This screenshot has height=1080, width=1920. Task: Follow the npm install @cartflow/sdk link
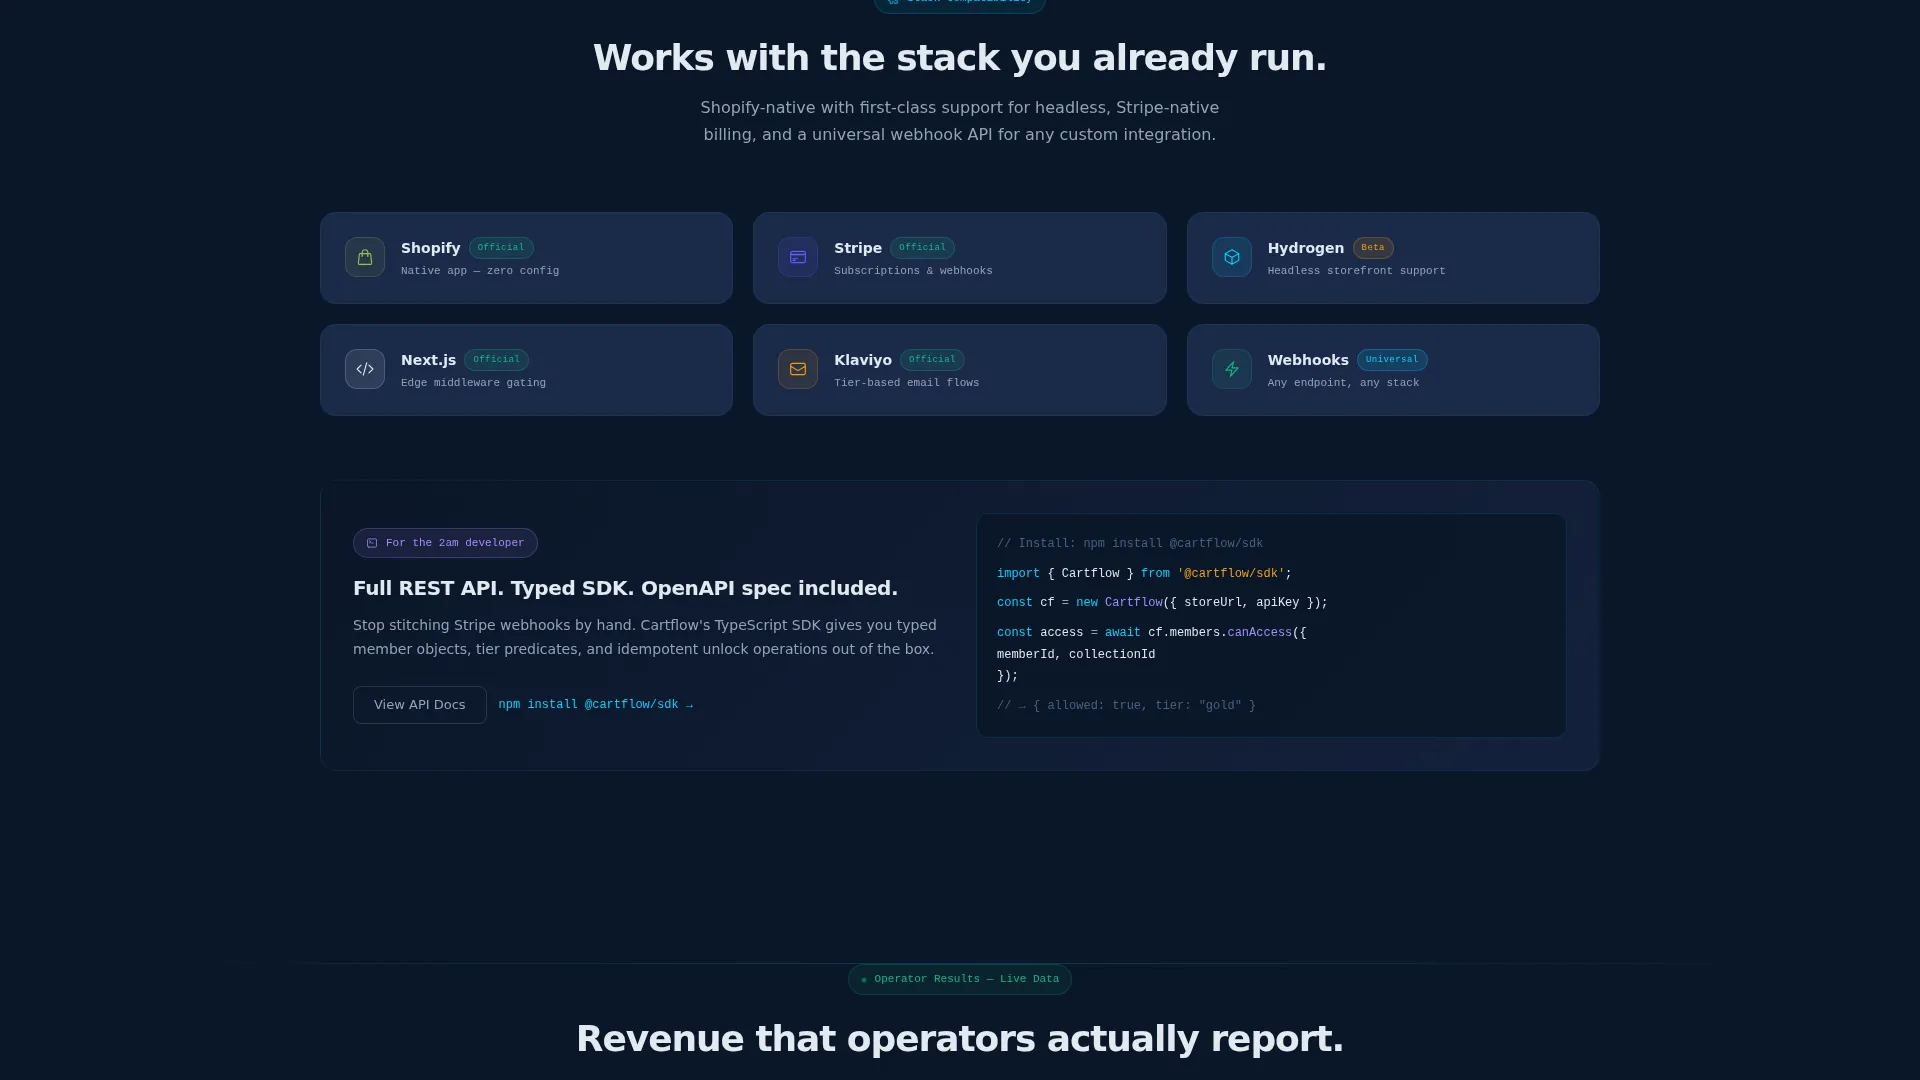[x=596, y=705]
